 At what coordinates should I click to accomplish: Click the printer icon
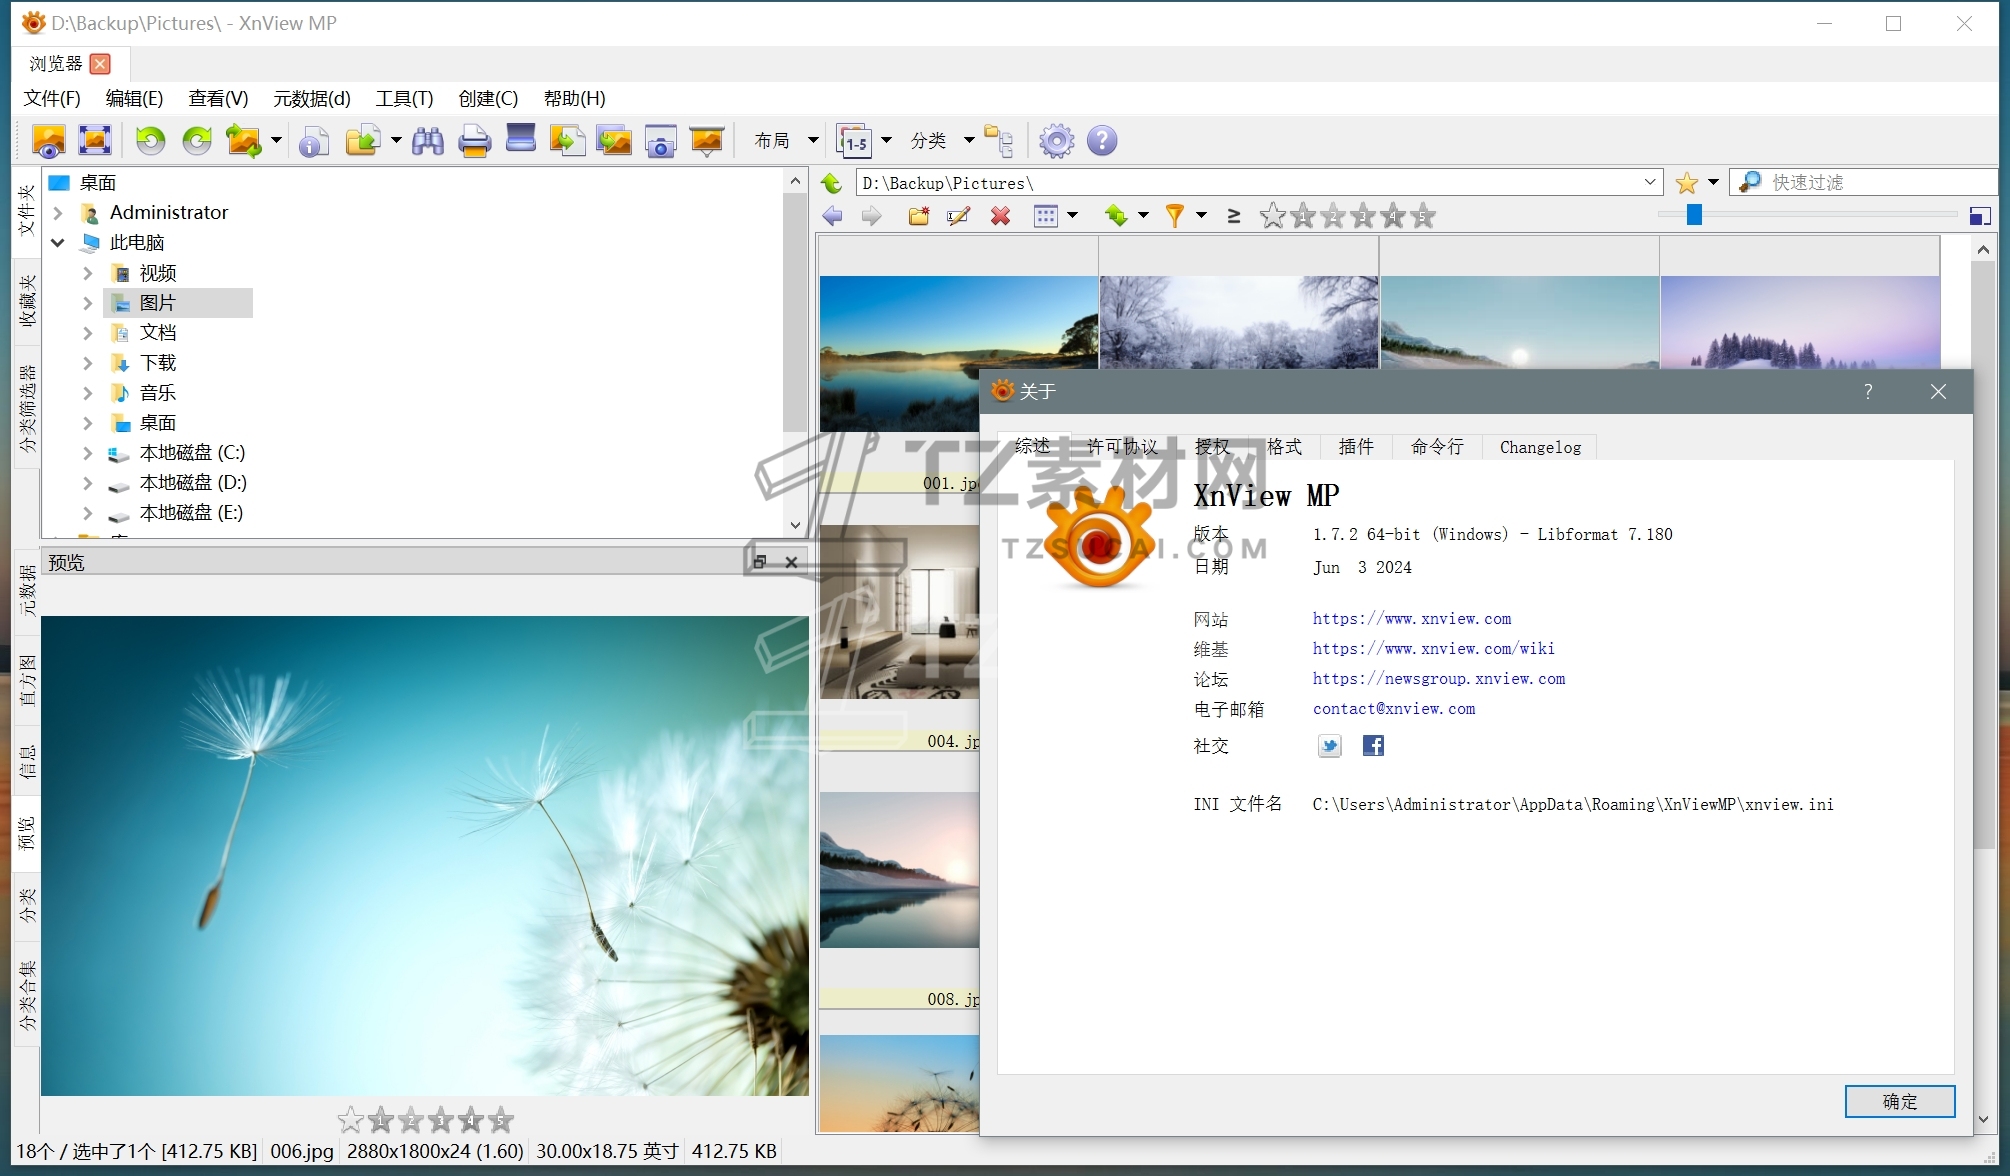tap(474, 141)
